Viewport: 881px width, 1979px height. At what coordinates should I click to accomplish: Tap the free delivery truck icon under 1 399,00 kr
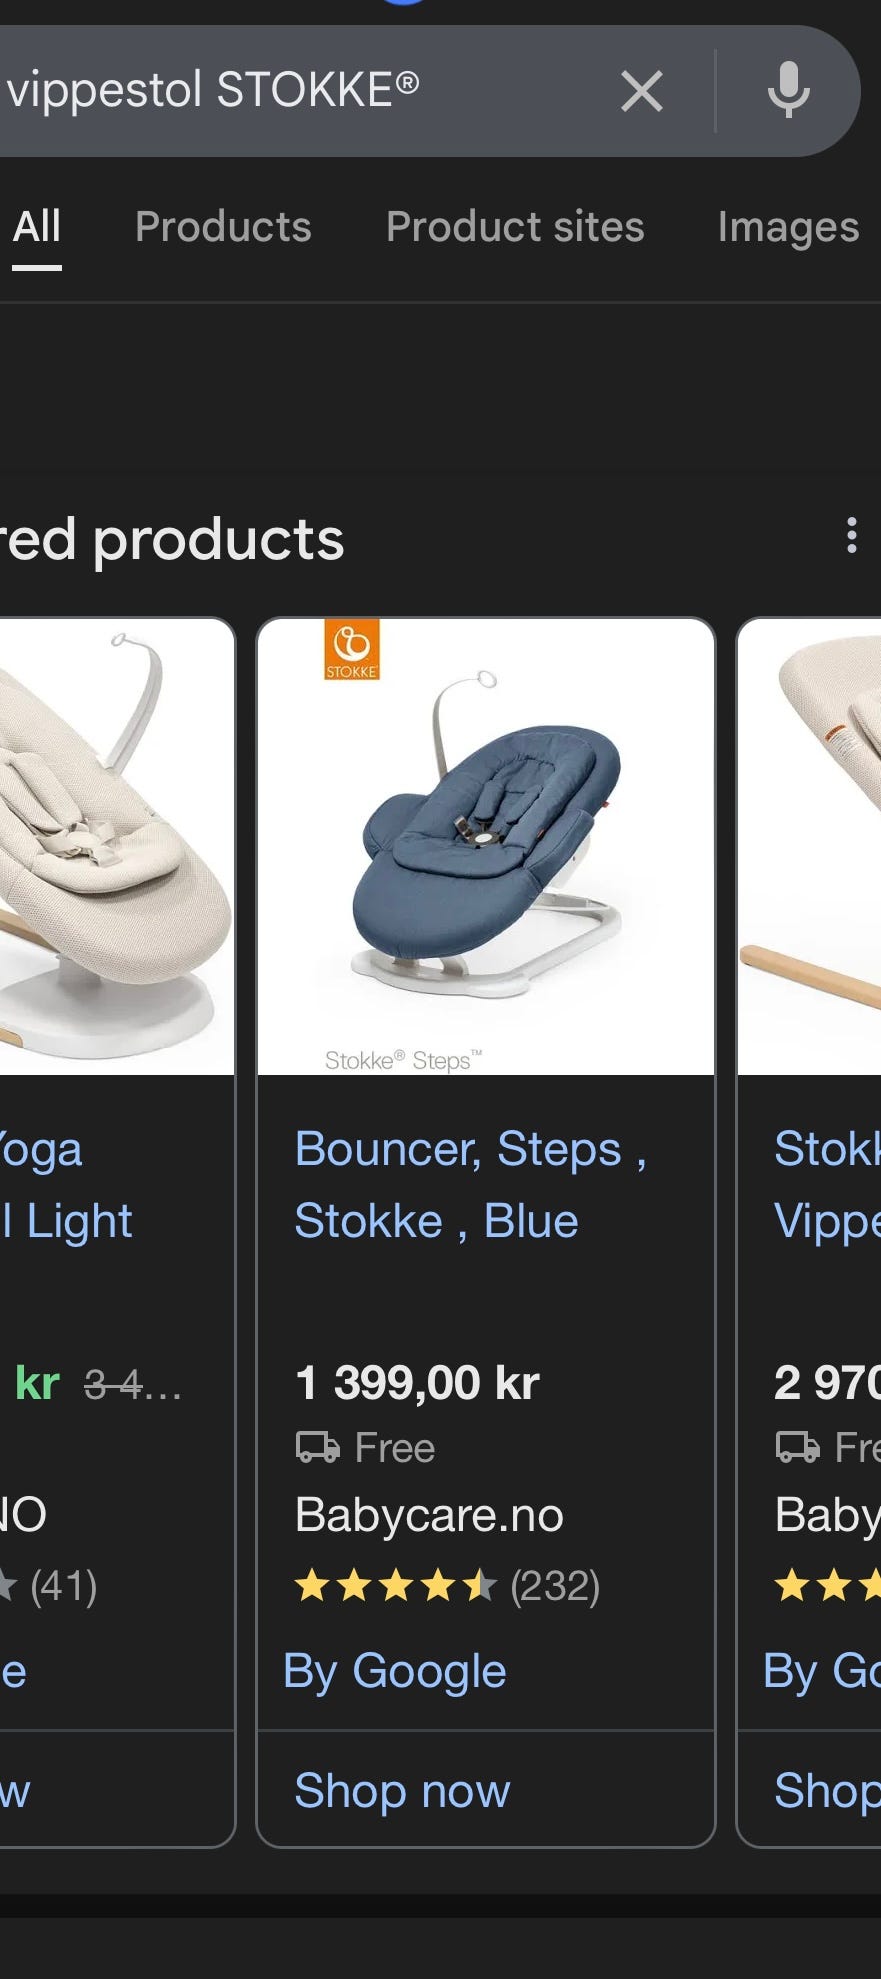click(x=318, y=1447)
